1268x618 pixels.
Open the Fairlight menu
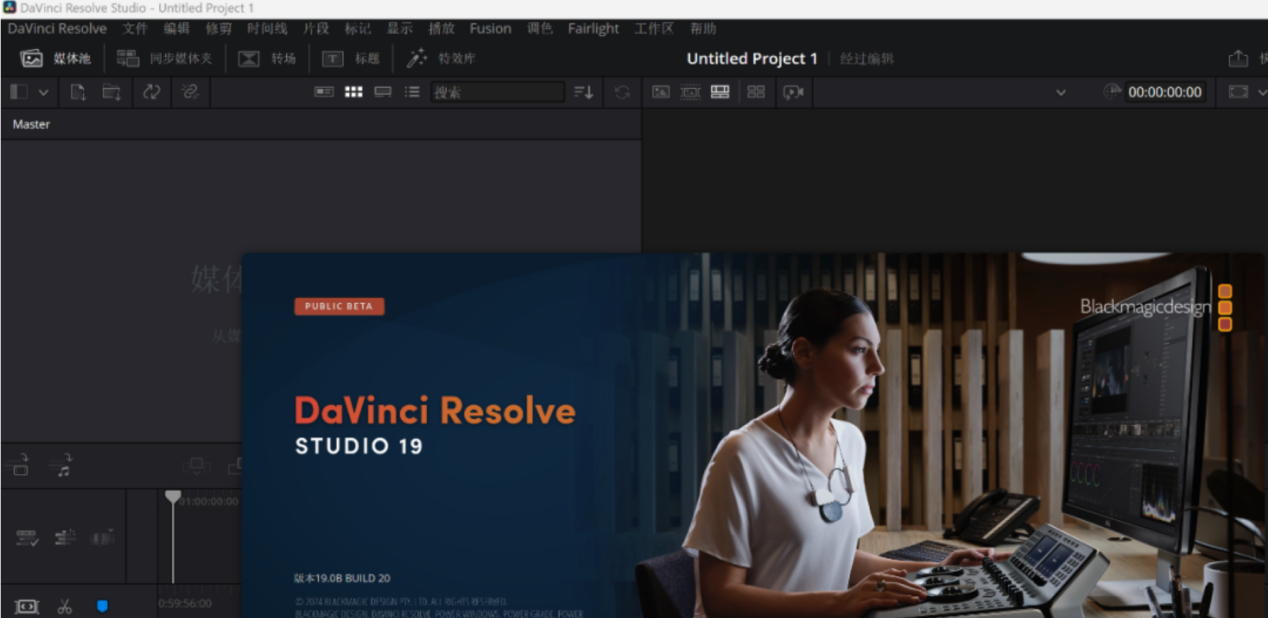point(593,29)
